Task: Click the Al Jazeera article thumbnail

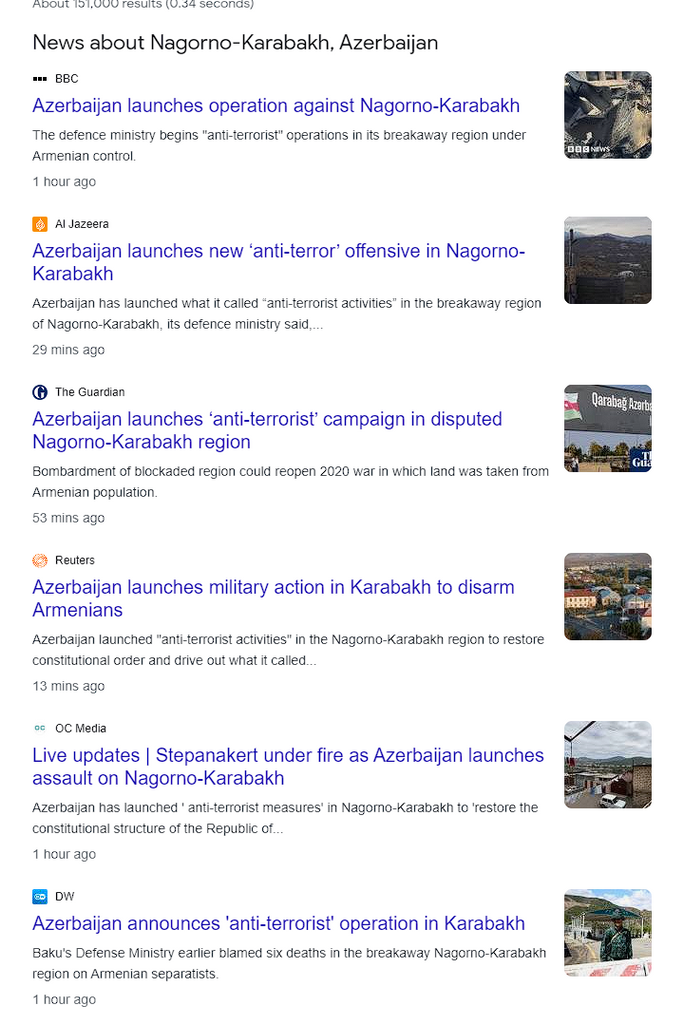Action: (x=607, y=260)
